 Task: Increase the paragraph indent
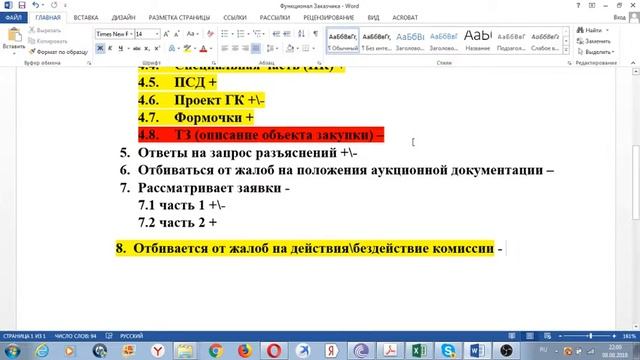[287, 34]
